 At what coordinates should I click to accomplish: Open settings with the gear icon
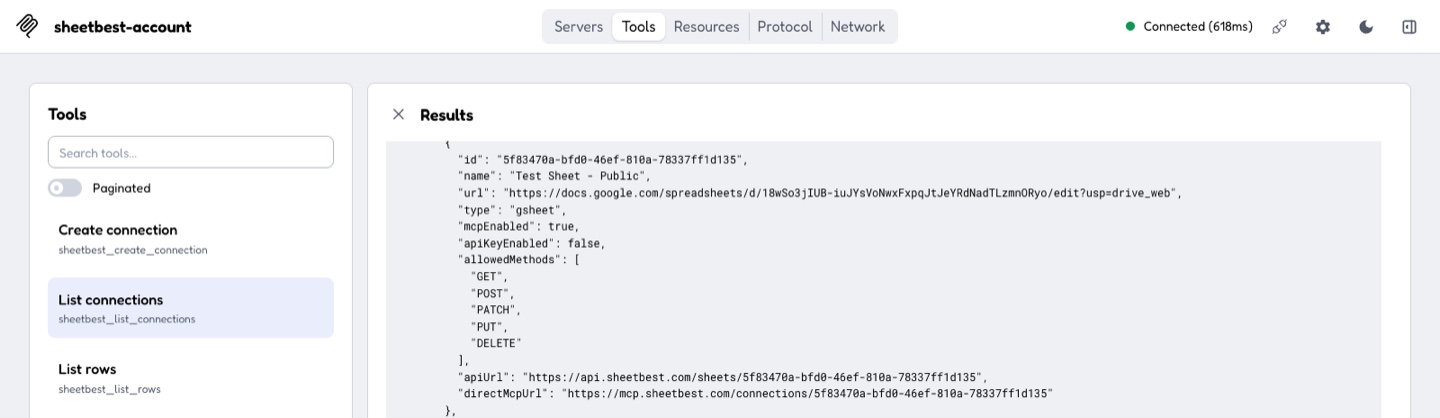point(1323,27)
